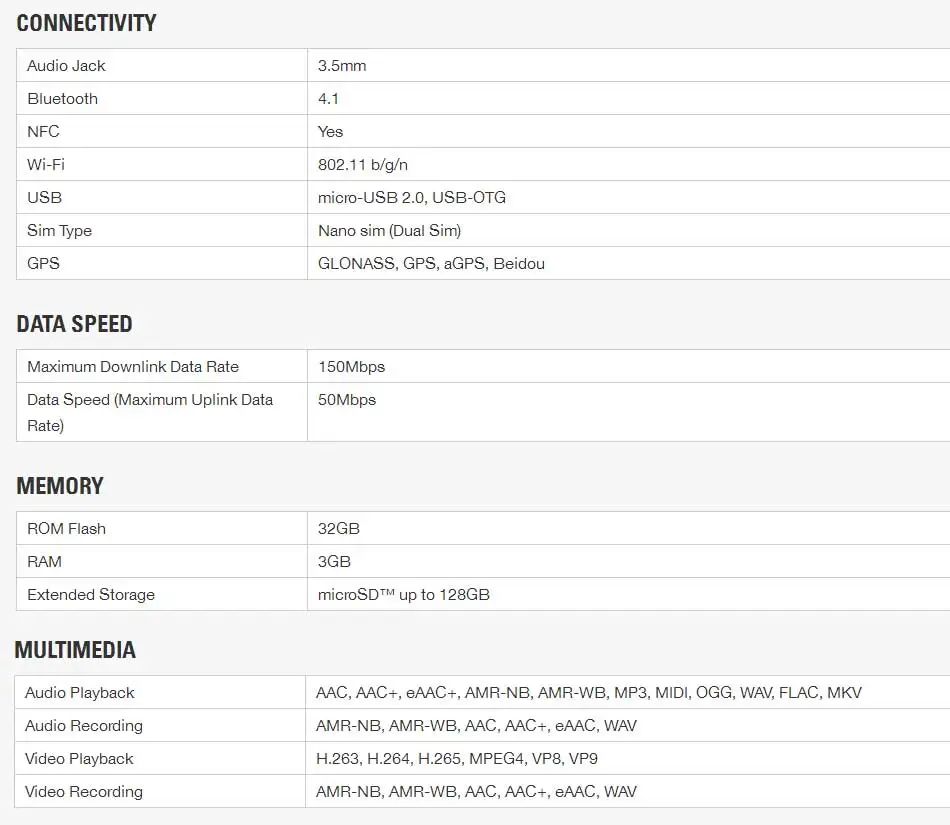Click the 802.11 b/g/n value
Image resolution: width=950 pixels, height=825 pixels.
[362, 165]
